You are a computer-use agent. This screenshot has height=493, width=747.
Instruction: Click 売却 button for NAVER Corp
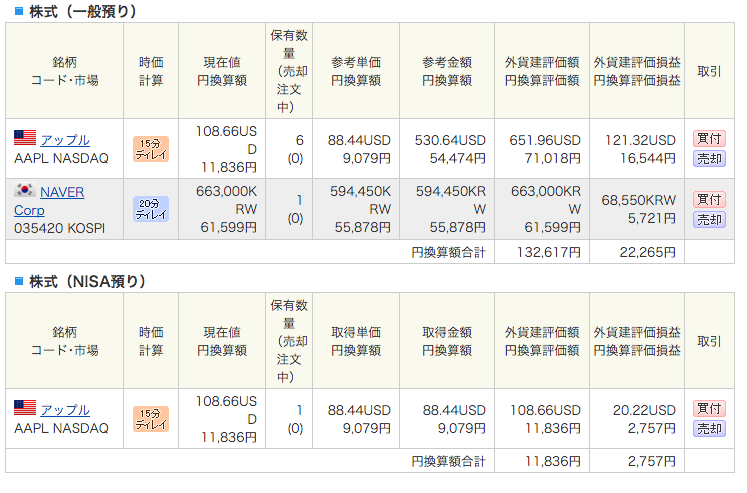tap(709, 220)
